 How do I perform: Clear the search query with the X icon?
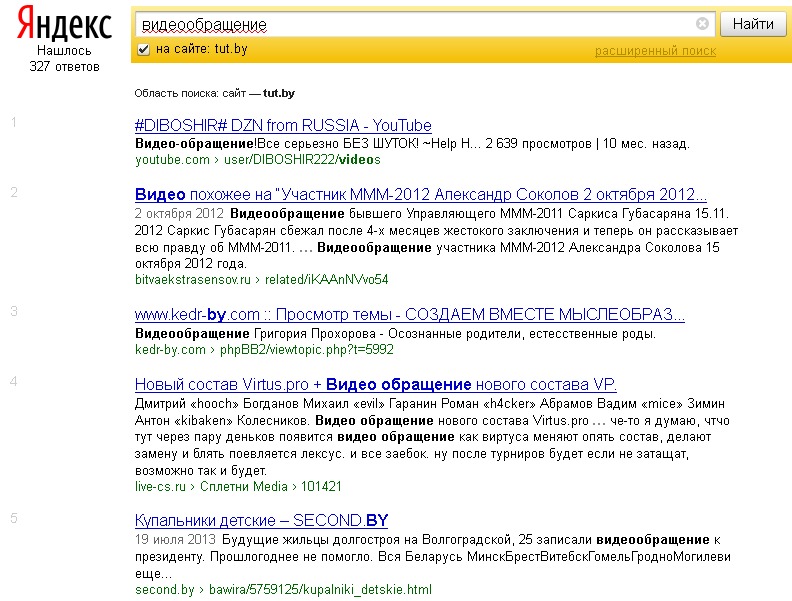(x=702, y=23)
